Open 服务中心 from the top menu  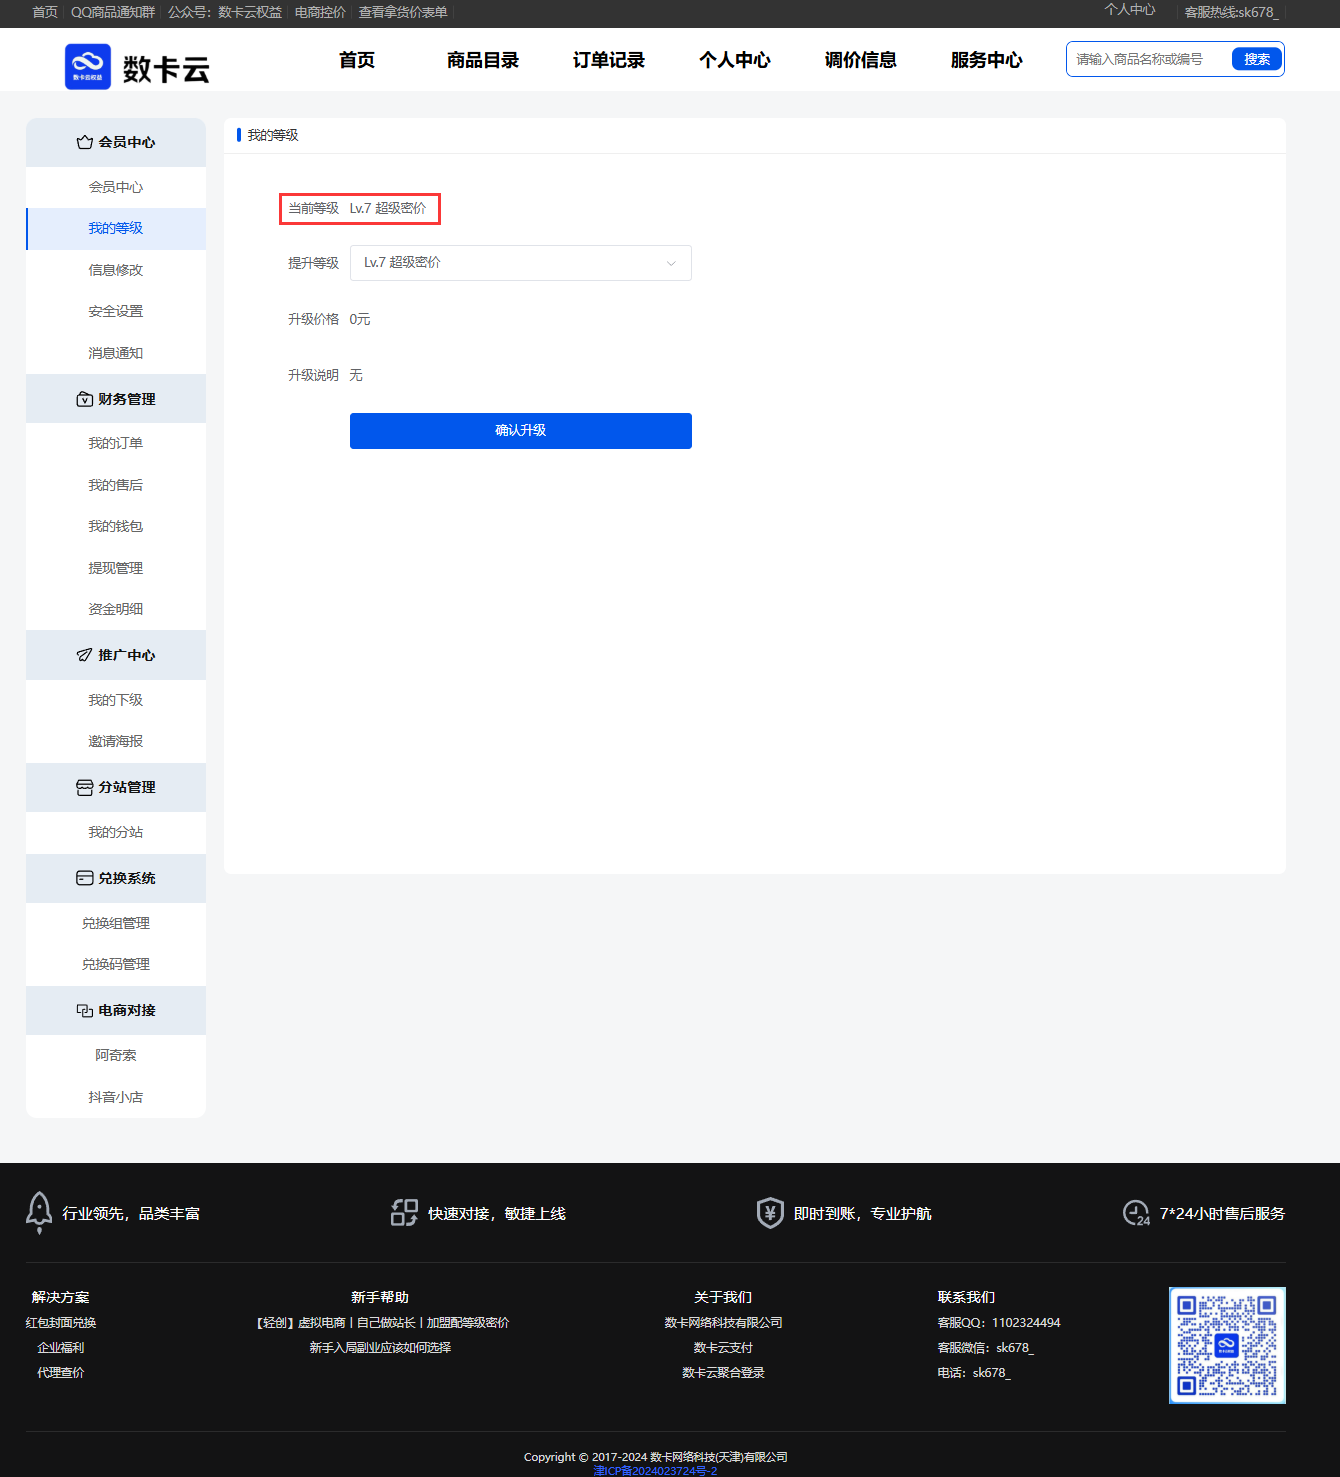986,60
